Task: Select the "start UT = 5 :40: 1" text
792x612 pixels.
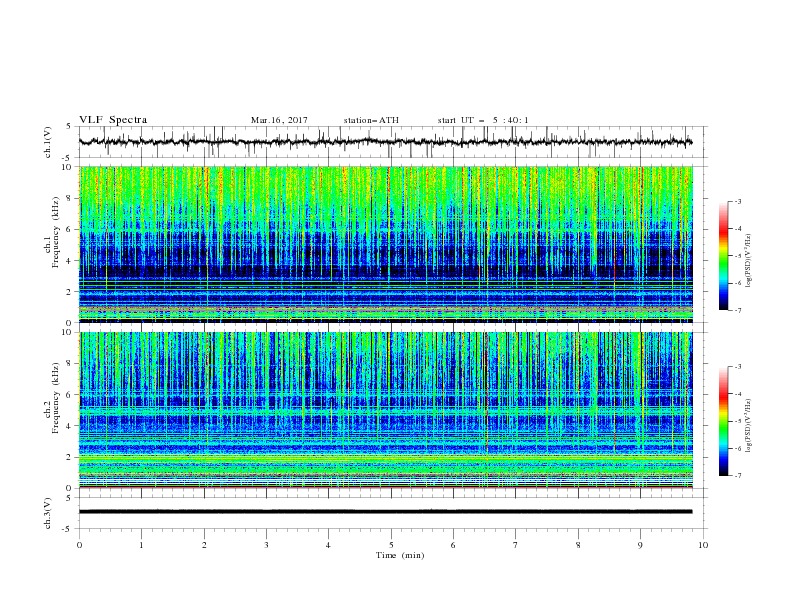Action: click(483, 120)
